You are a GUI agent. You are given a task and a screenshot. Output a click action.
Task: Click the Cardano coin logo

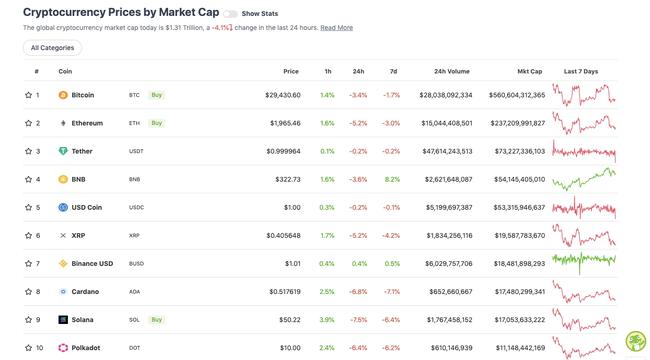coord(63,292)
